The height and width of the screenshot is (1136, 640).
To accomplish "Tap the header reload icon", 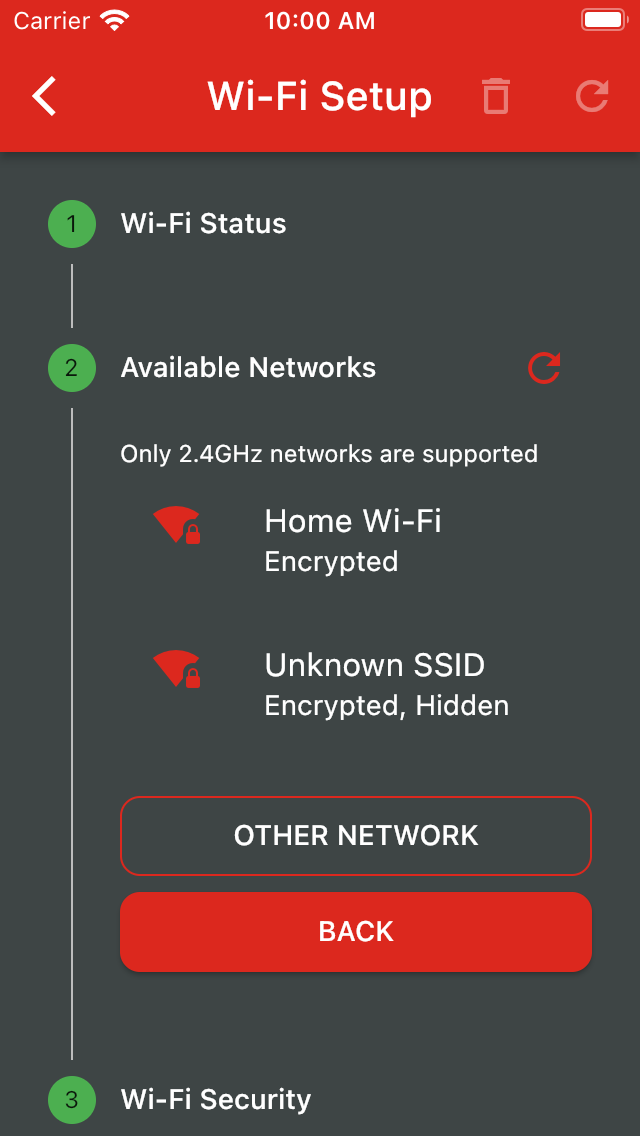I will tap(592, 97).
